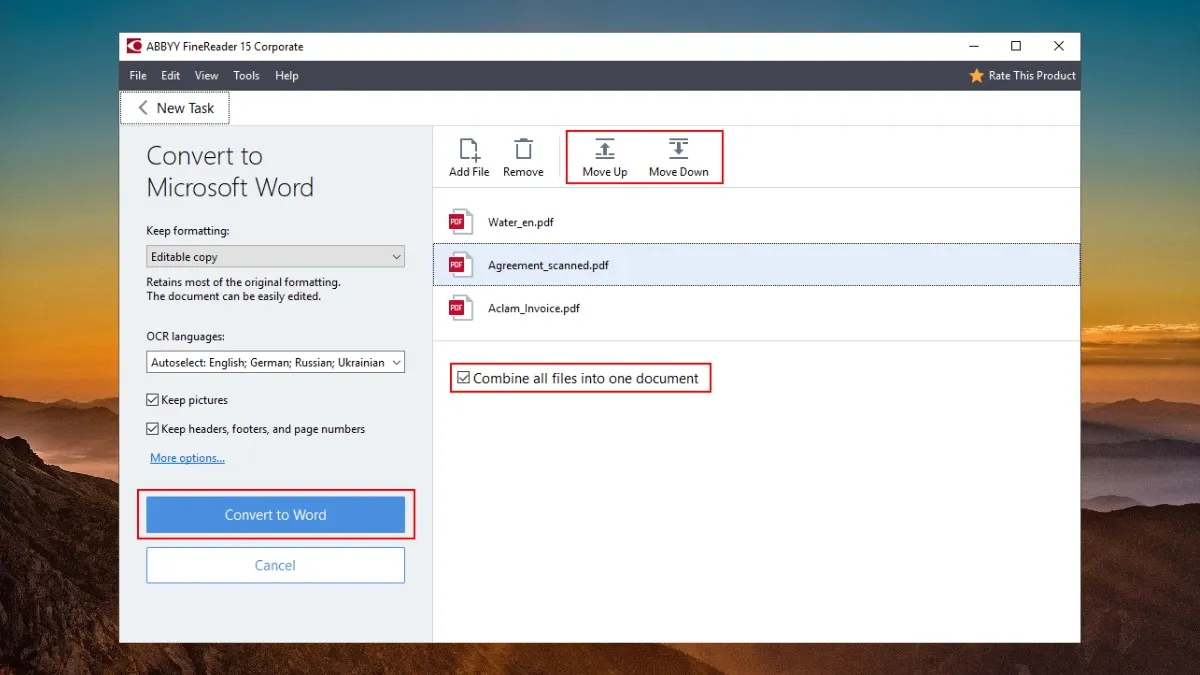Click the Add File icon
This screenshot has height=675, width=1200.
pos(468,150)
